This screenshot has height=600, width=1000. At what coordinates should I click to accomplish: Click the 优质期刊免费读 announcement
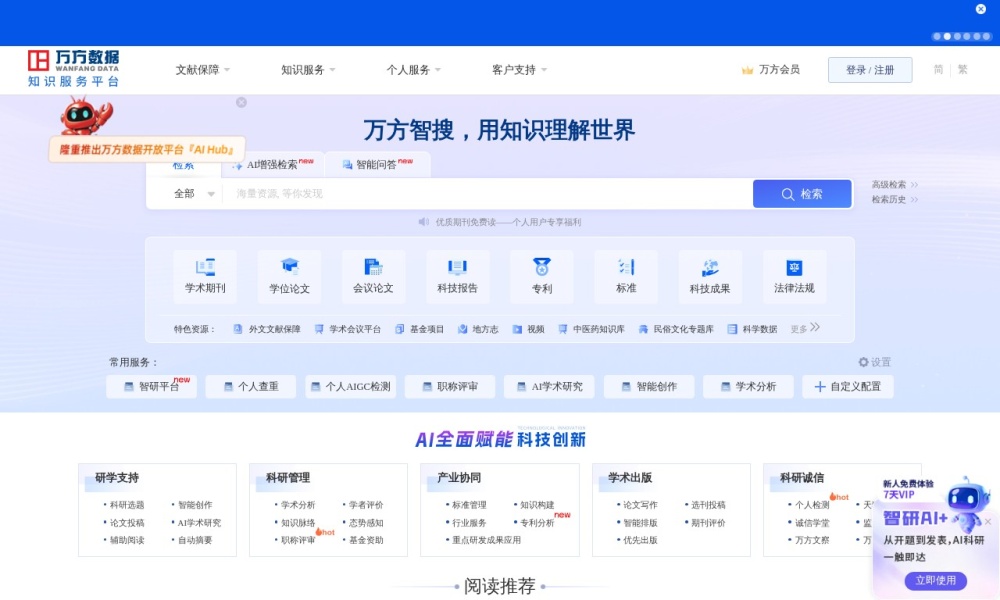[x=508, y=222]
